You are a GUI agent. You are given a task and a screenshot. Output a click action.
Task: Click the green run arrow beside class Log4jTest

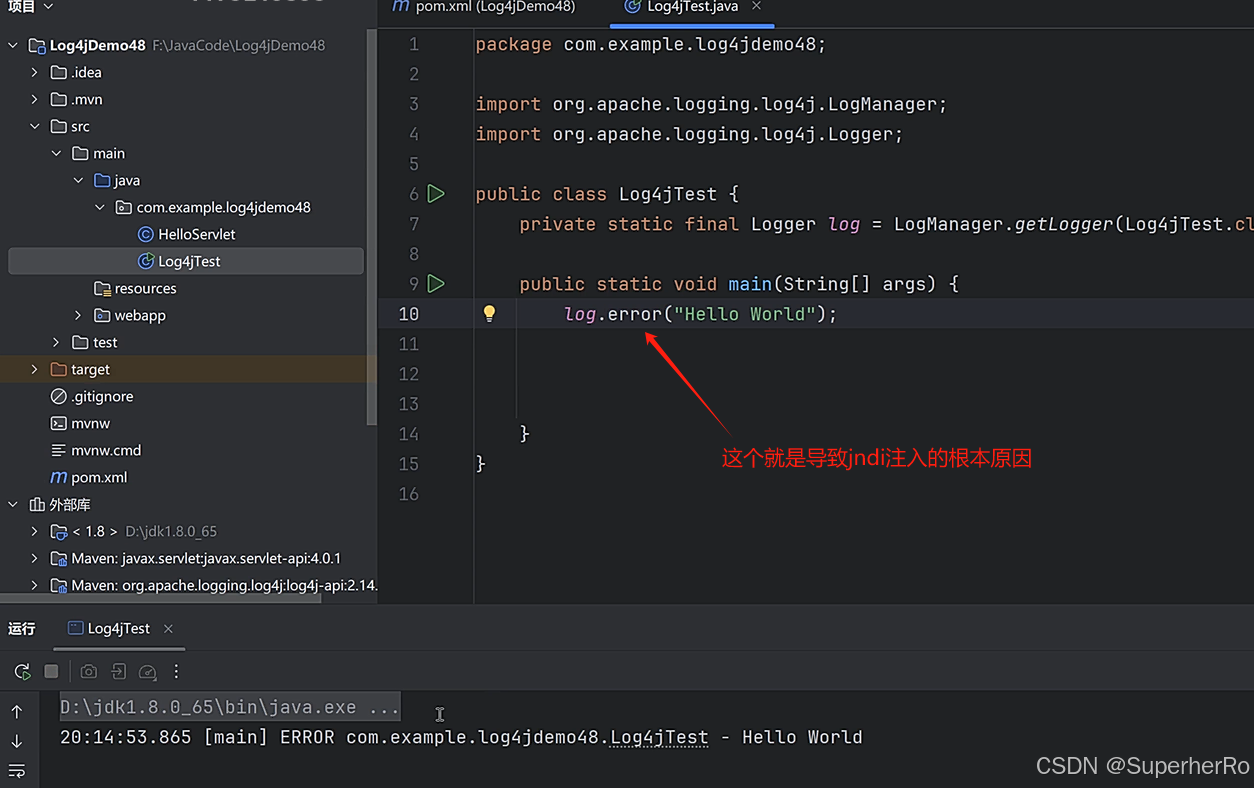(x=436, y=194)
